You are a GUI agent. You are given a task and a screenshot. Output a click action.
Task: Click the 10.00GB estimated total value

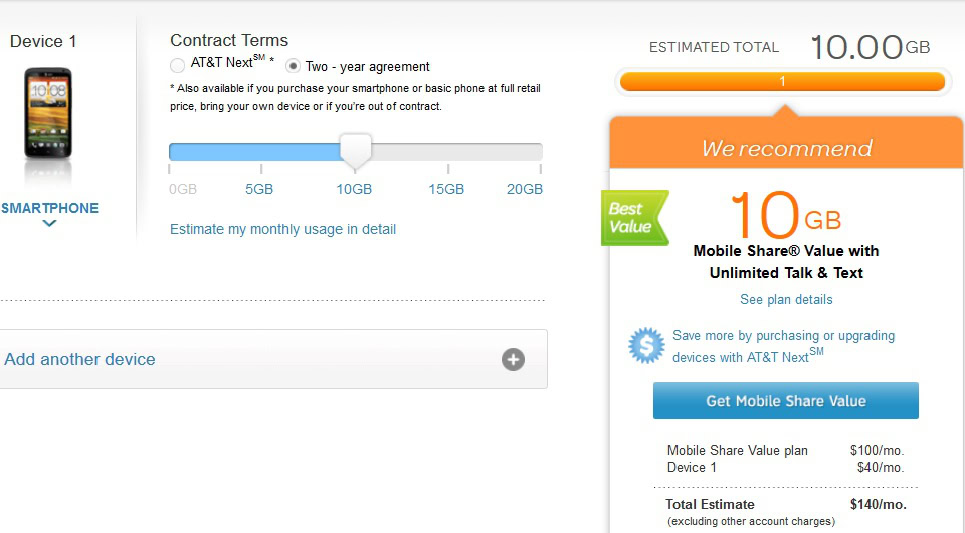pos(870,47)
